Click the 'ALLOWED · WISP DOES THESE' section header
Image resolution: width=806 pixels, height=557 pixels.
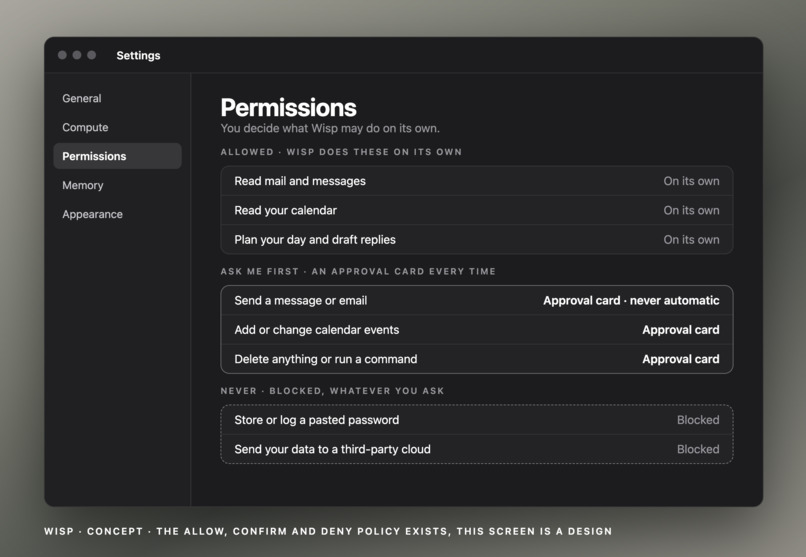click(341, 152)
